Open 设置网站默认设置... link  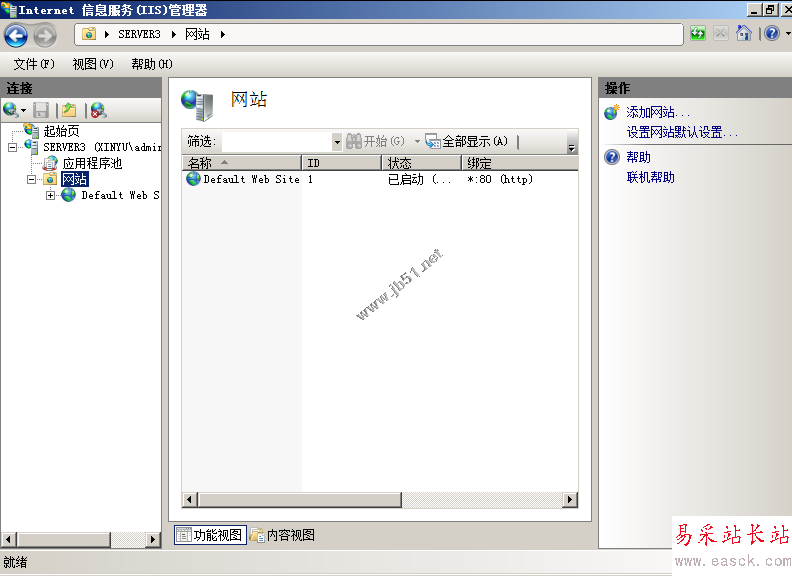coord(682,132)
